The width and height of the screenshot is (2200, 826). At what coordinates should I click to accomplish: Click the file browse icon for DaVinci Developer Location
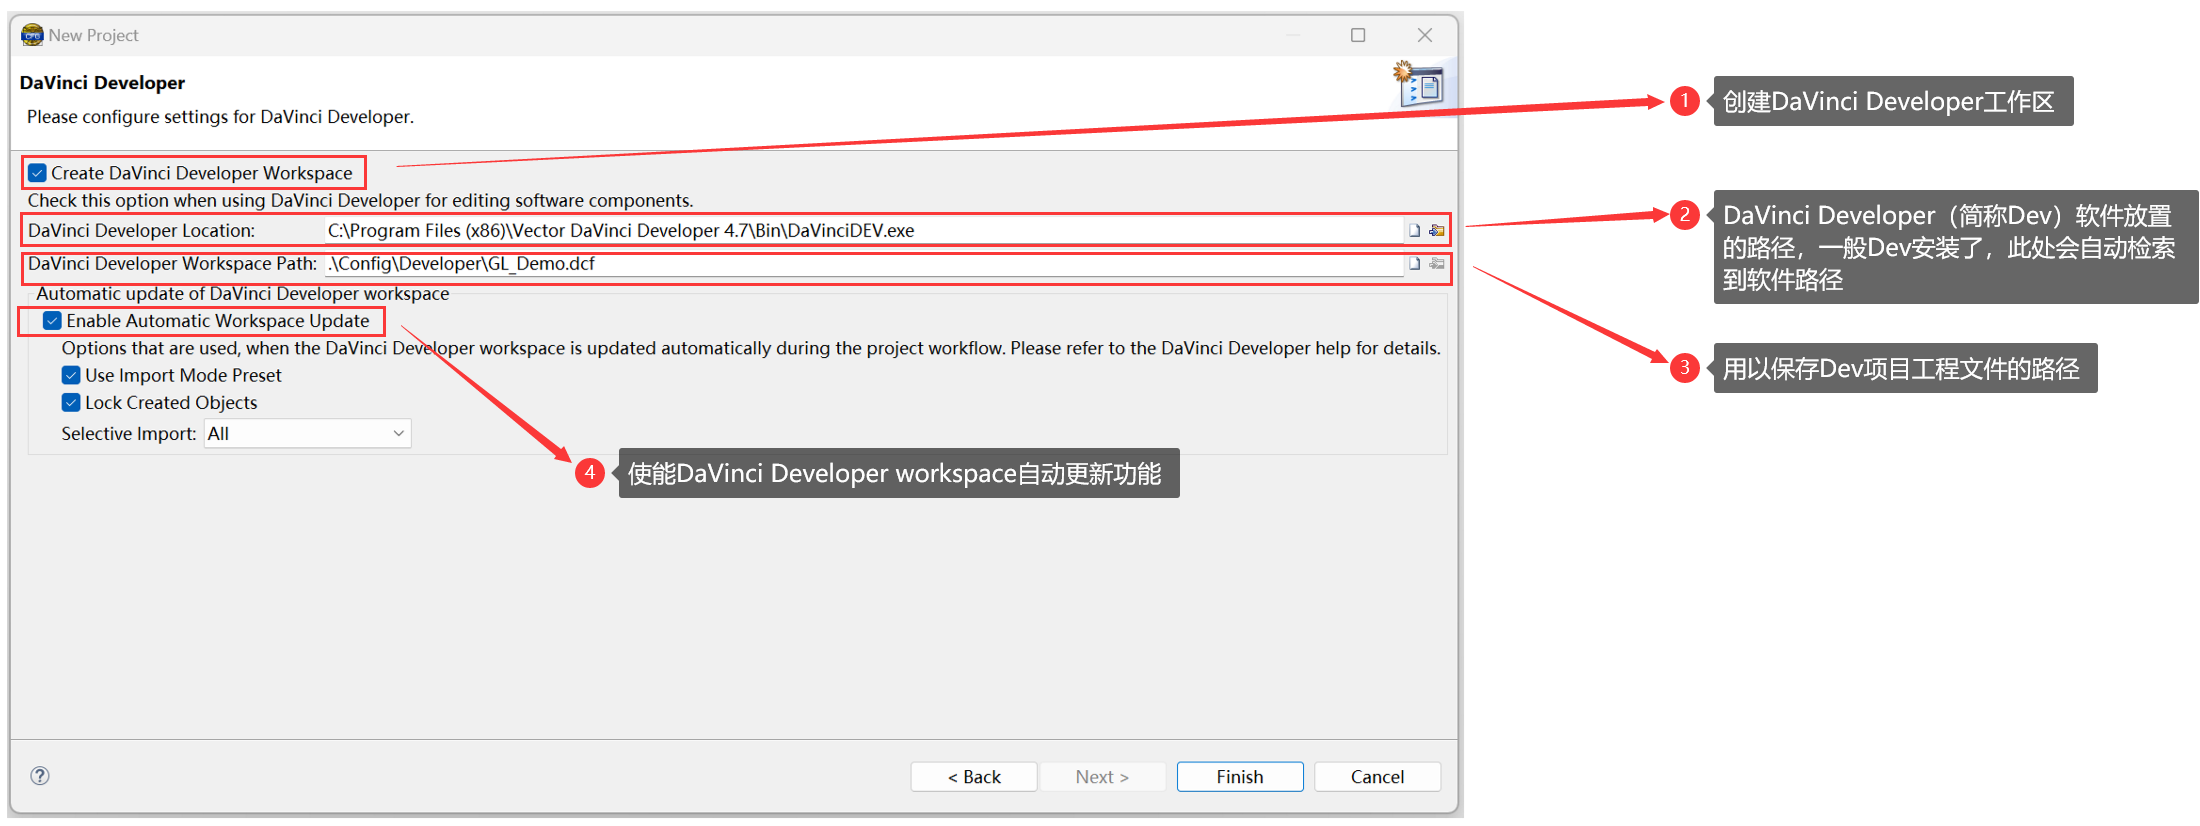pos(1414,231)
